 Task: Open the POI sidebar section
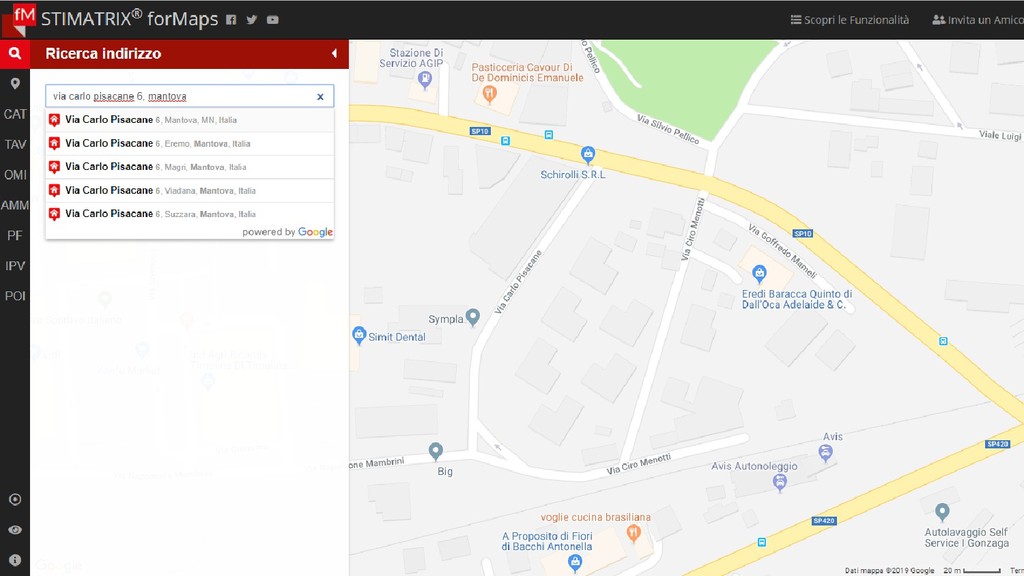tap(15, 296)
